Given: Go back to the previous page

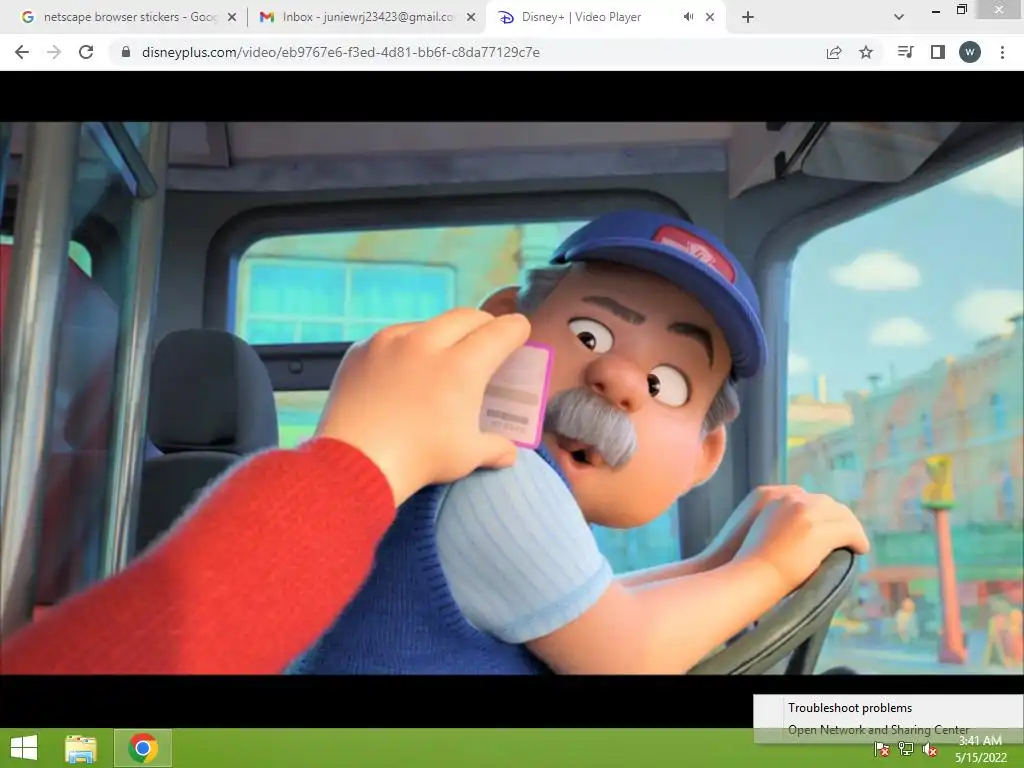Looking at the screenshot, I should click(x=22, y=52).
